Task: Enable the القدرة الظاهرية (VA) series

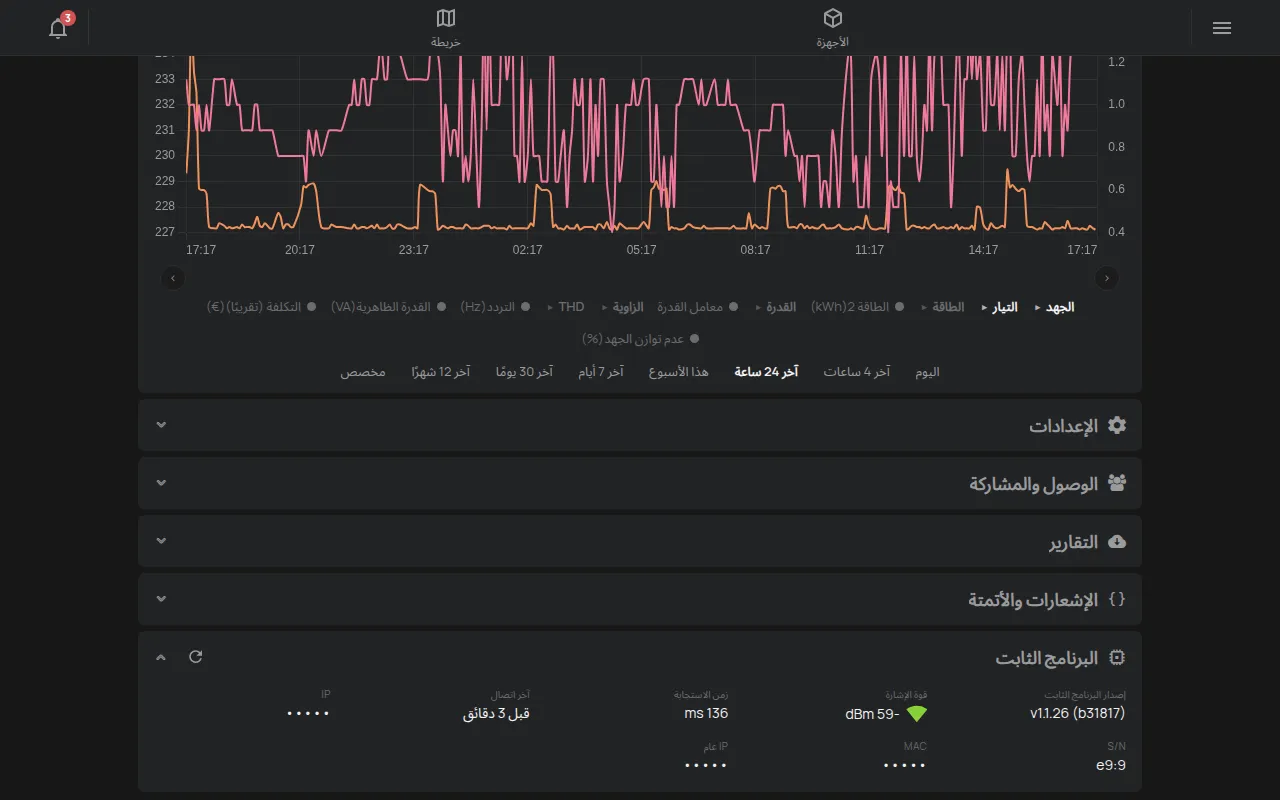Action: 388,307
